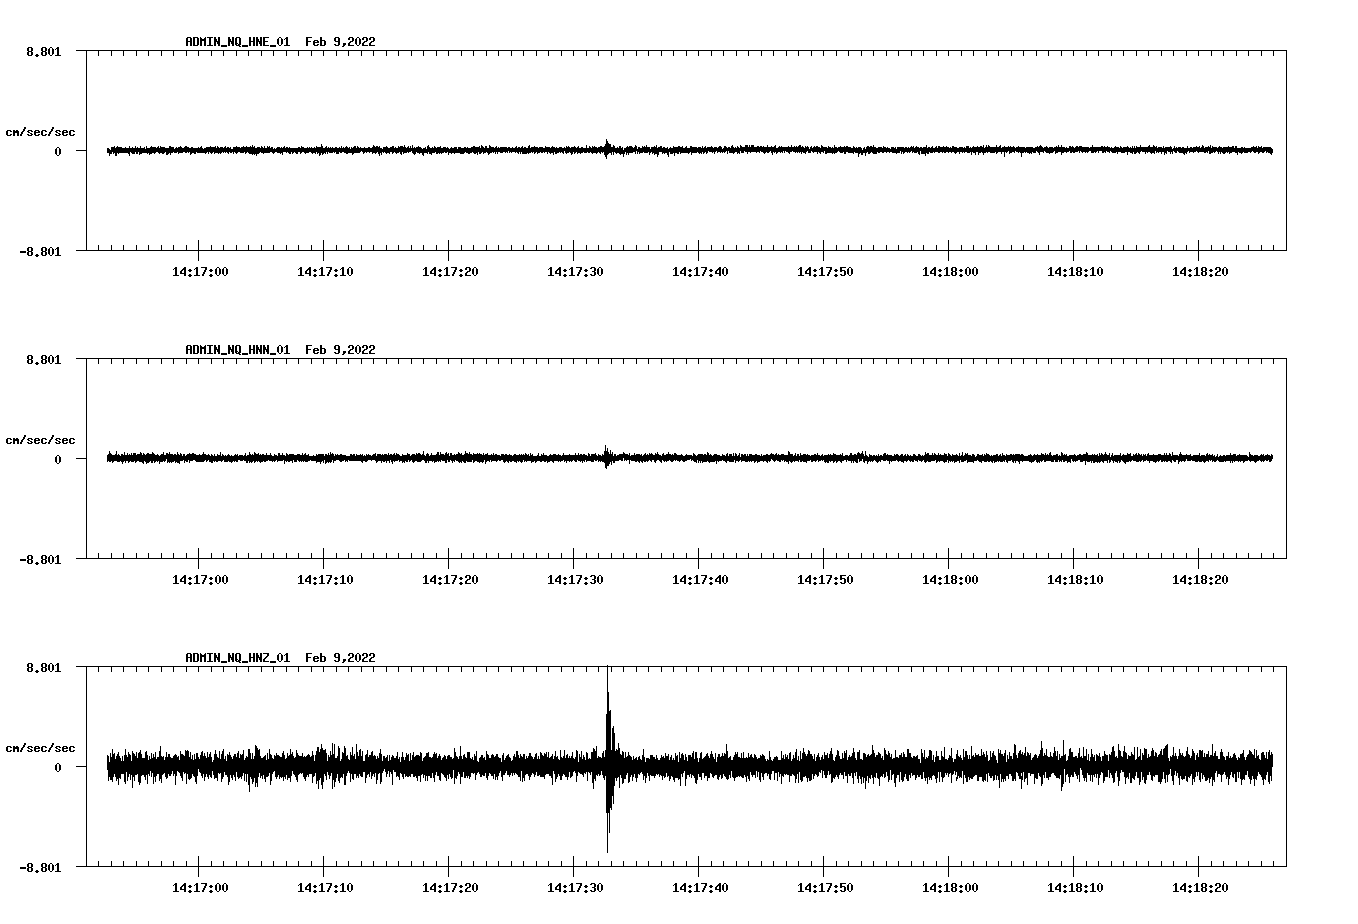1358x924 pixels.
Task: Click the zero axis label of HNN plot
Action: coord(58,459)
